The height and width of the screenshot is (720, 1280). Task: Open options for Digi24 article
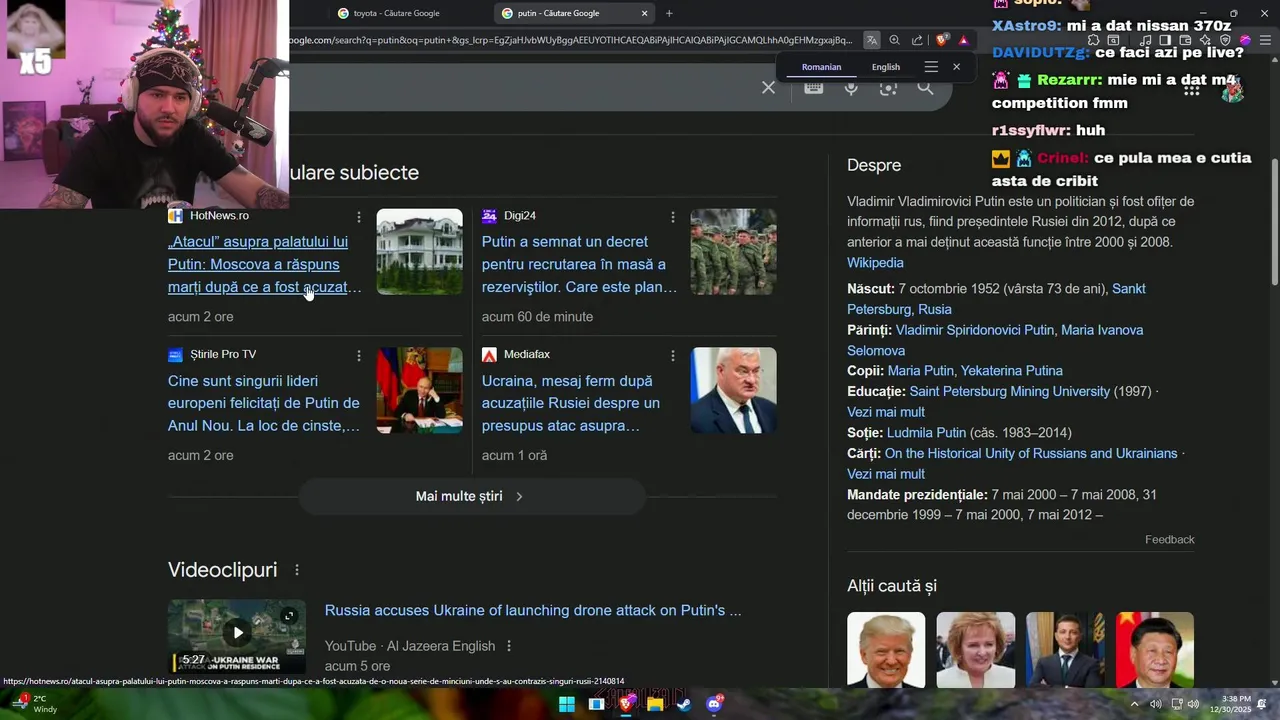click(673, 217)
